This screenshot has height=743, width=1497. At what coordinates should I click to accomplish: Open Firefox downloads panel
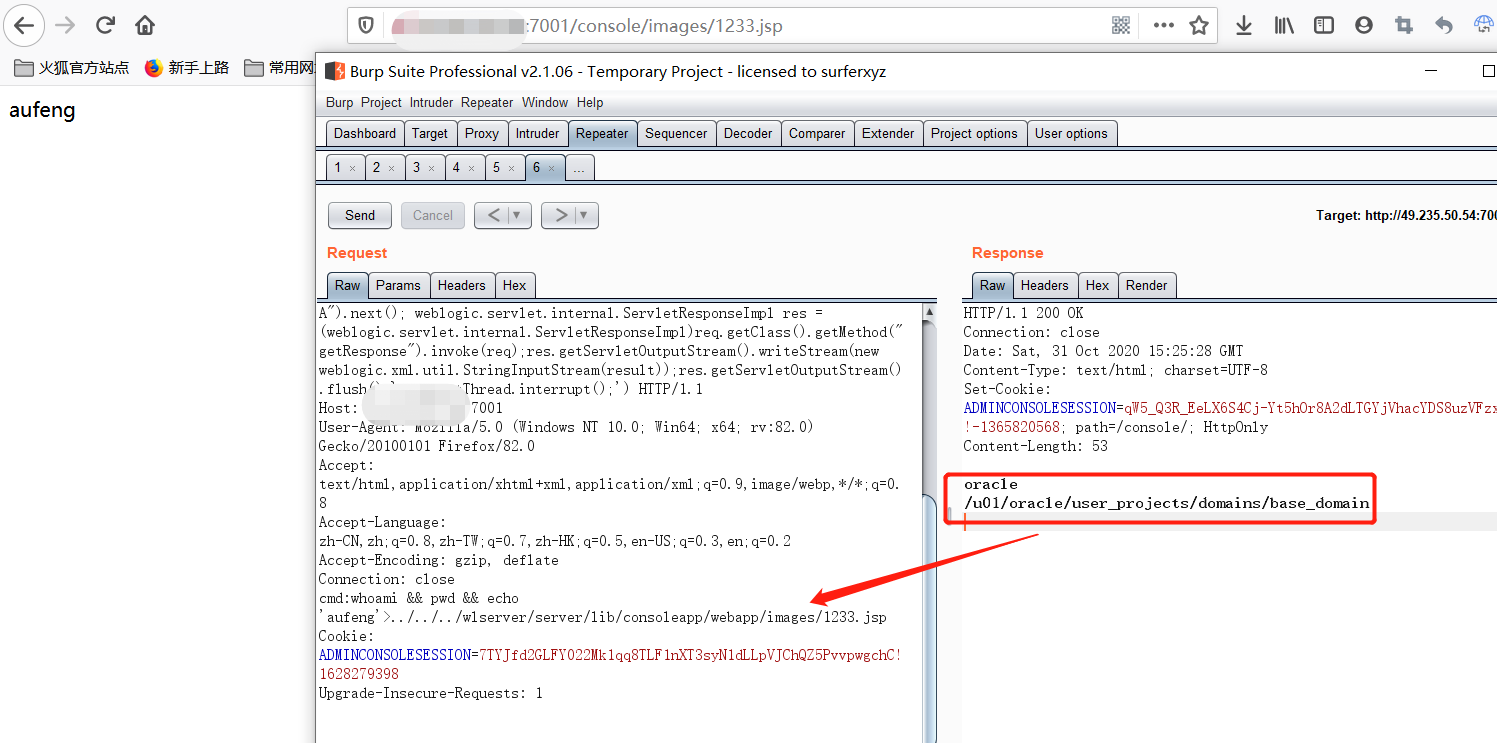click(x=1244, y=26)
